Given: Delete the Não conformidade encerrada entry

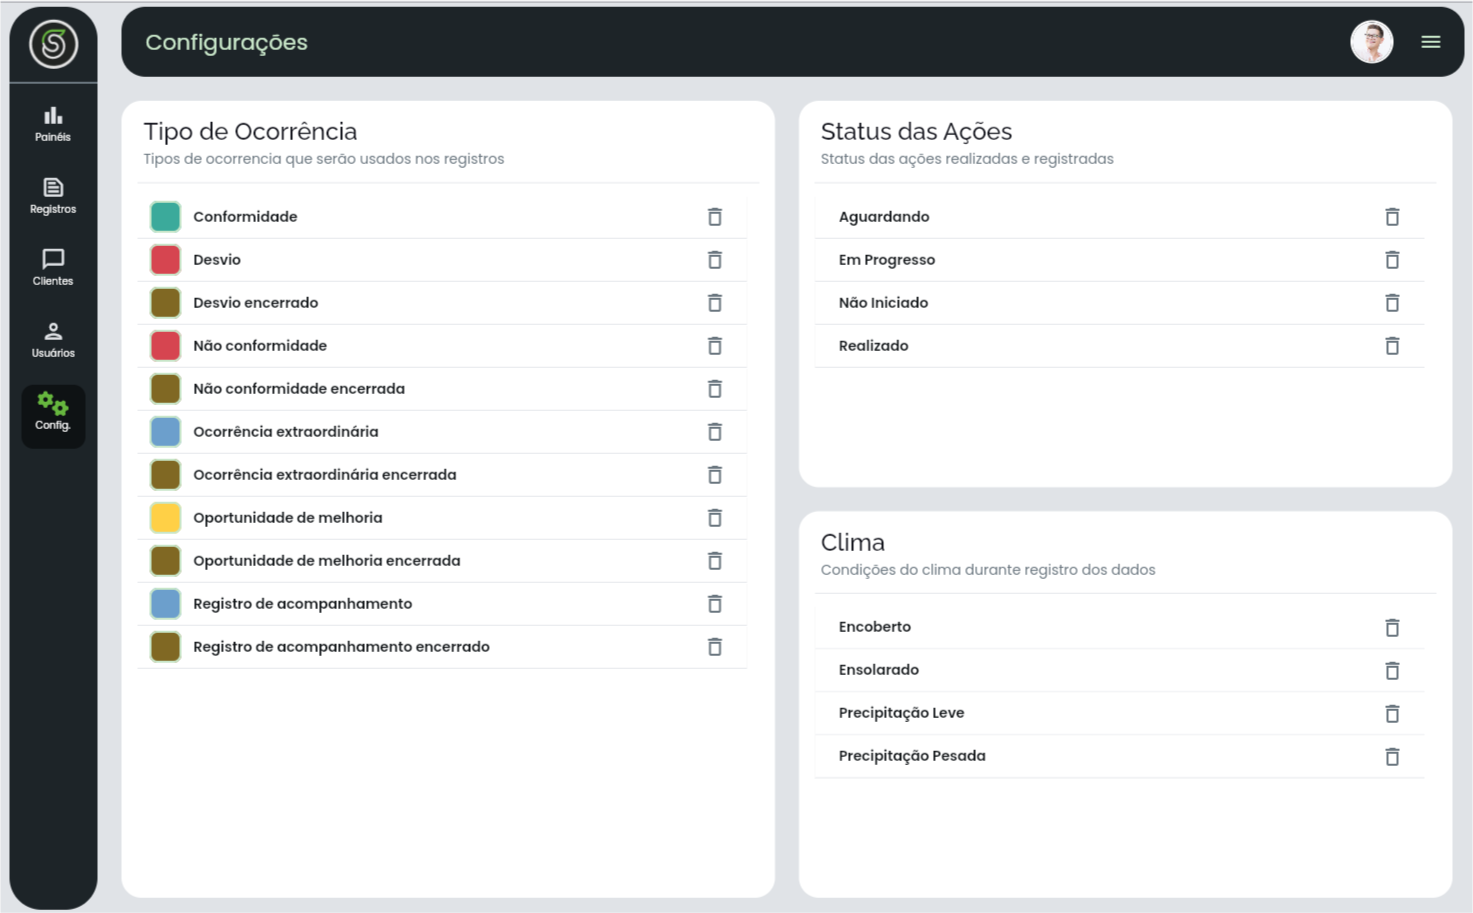Looking at the screenshot, I should pos(715,389).
